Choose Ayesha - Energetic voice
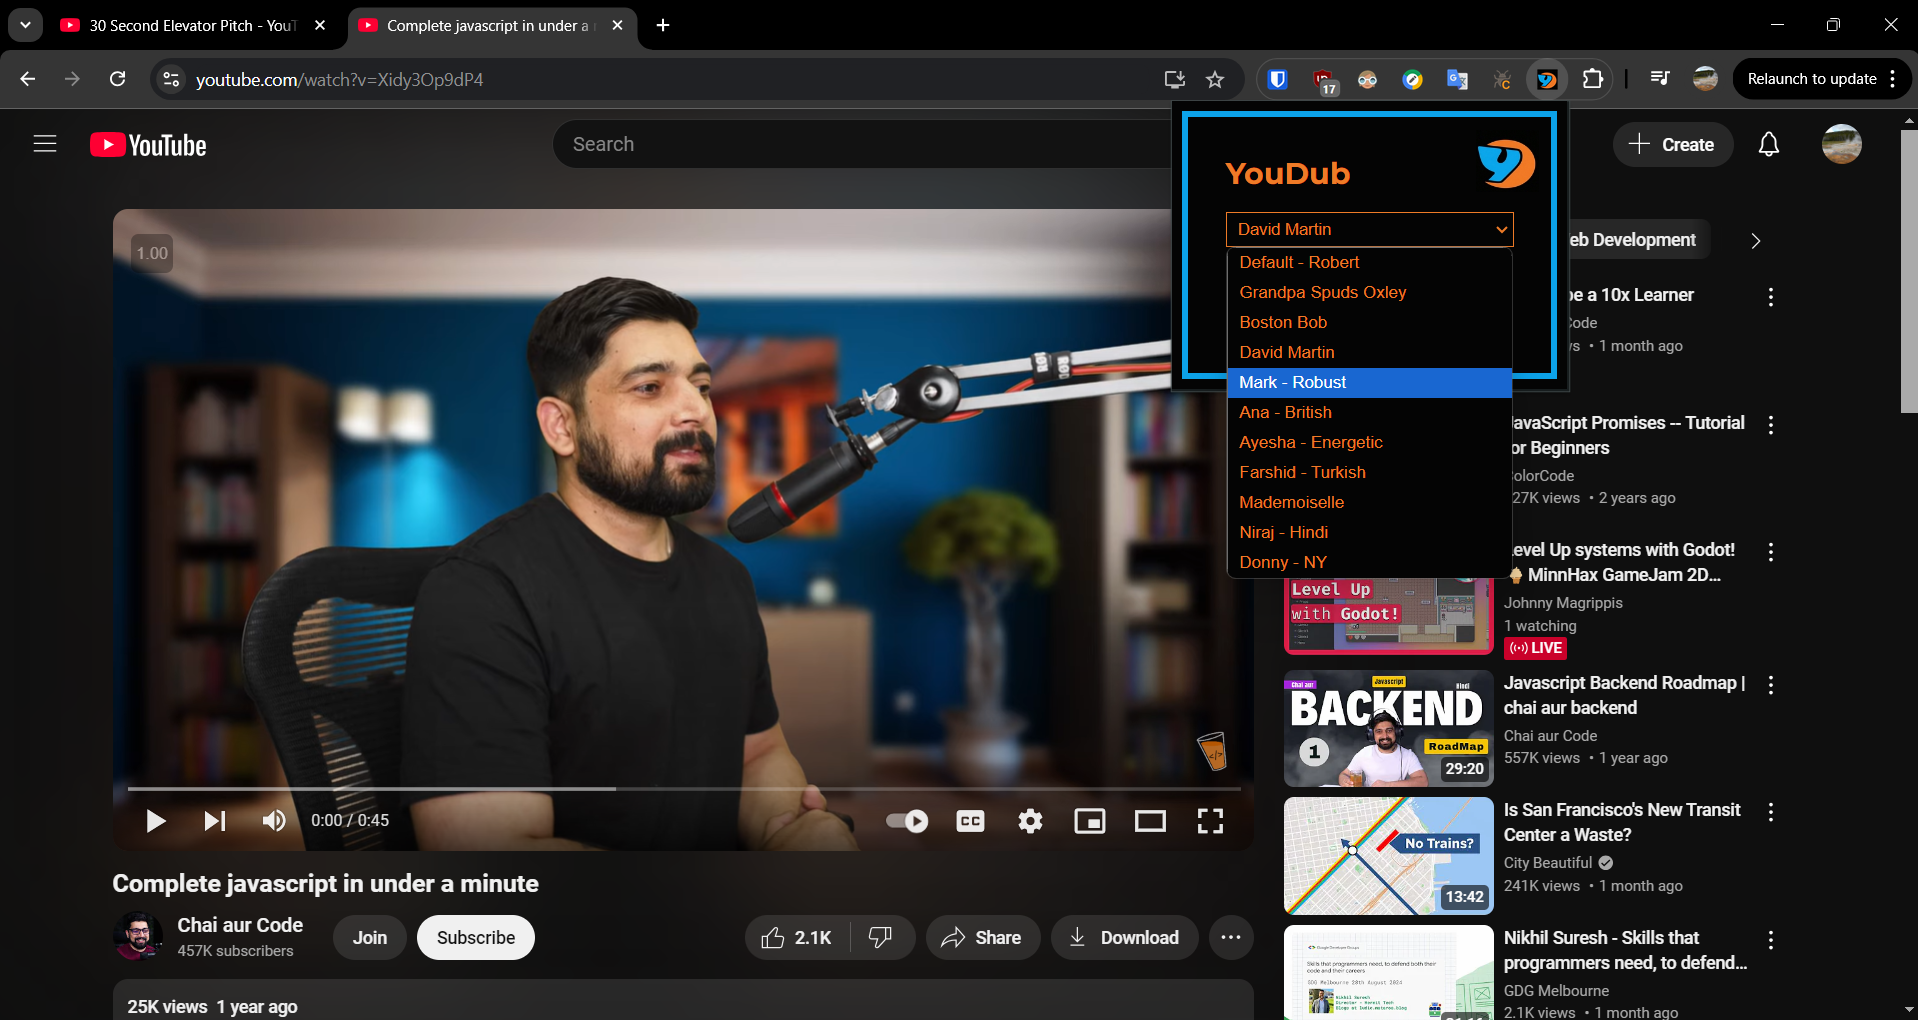1918x1020 pixels. [1369, 442]
